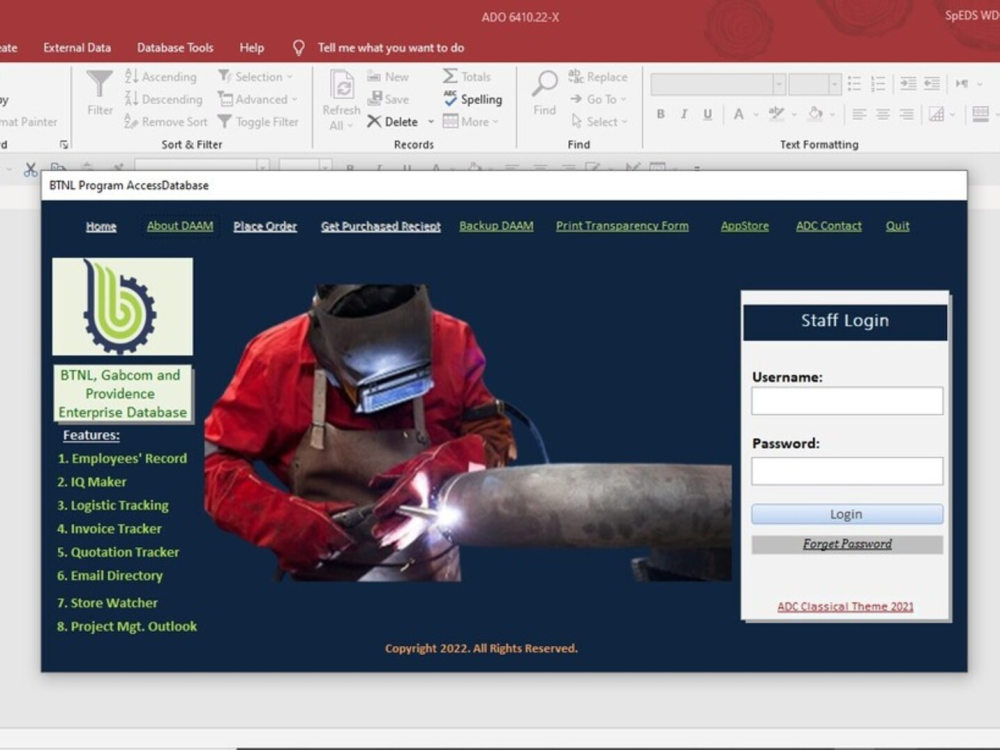
Task: Click the cut scissors icon
Action: point(30,170)
